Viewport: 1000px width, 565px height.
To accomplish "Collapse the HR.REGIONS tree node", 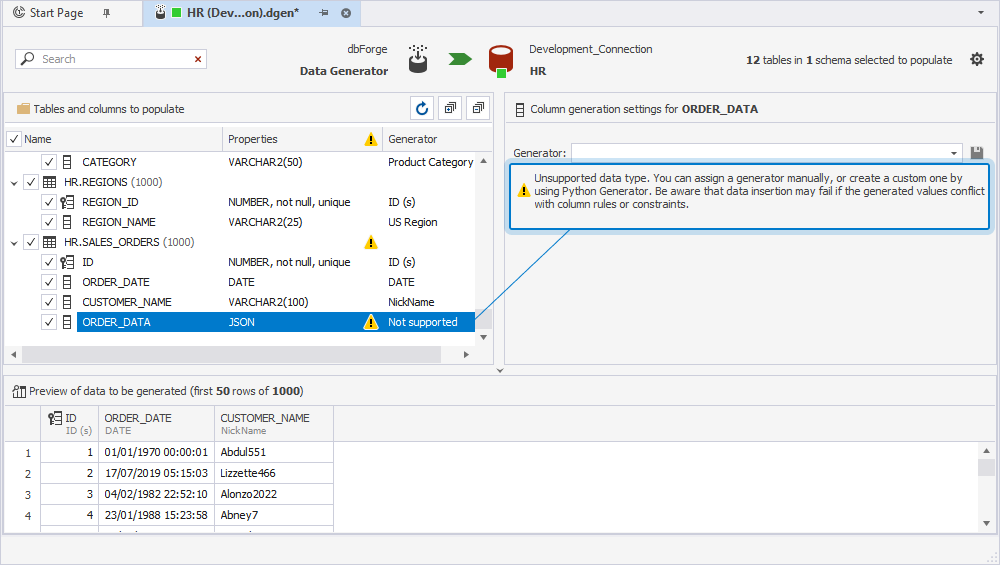I will (x=14, y=183).
